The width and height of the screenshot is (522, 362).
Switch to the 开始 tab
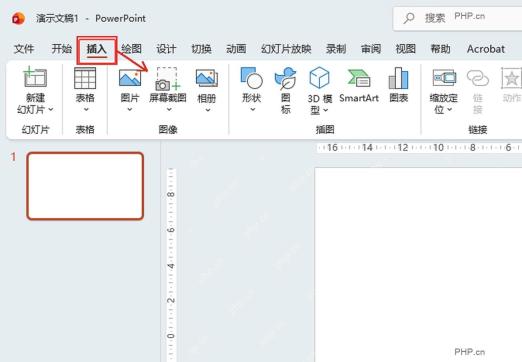[62, 49]
